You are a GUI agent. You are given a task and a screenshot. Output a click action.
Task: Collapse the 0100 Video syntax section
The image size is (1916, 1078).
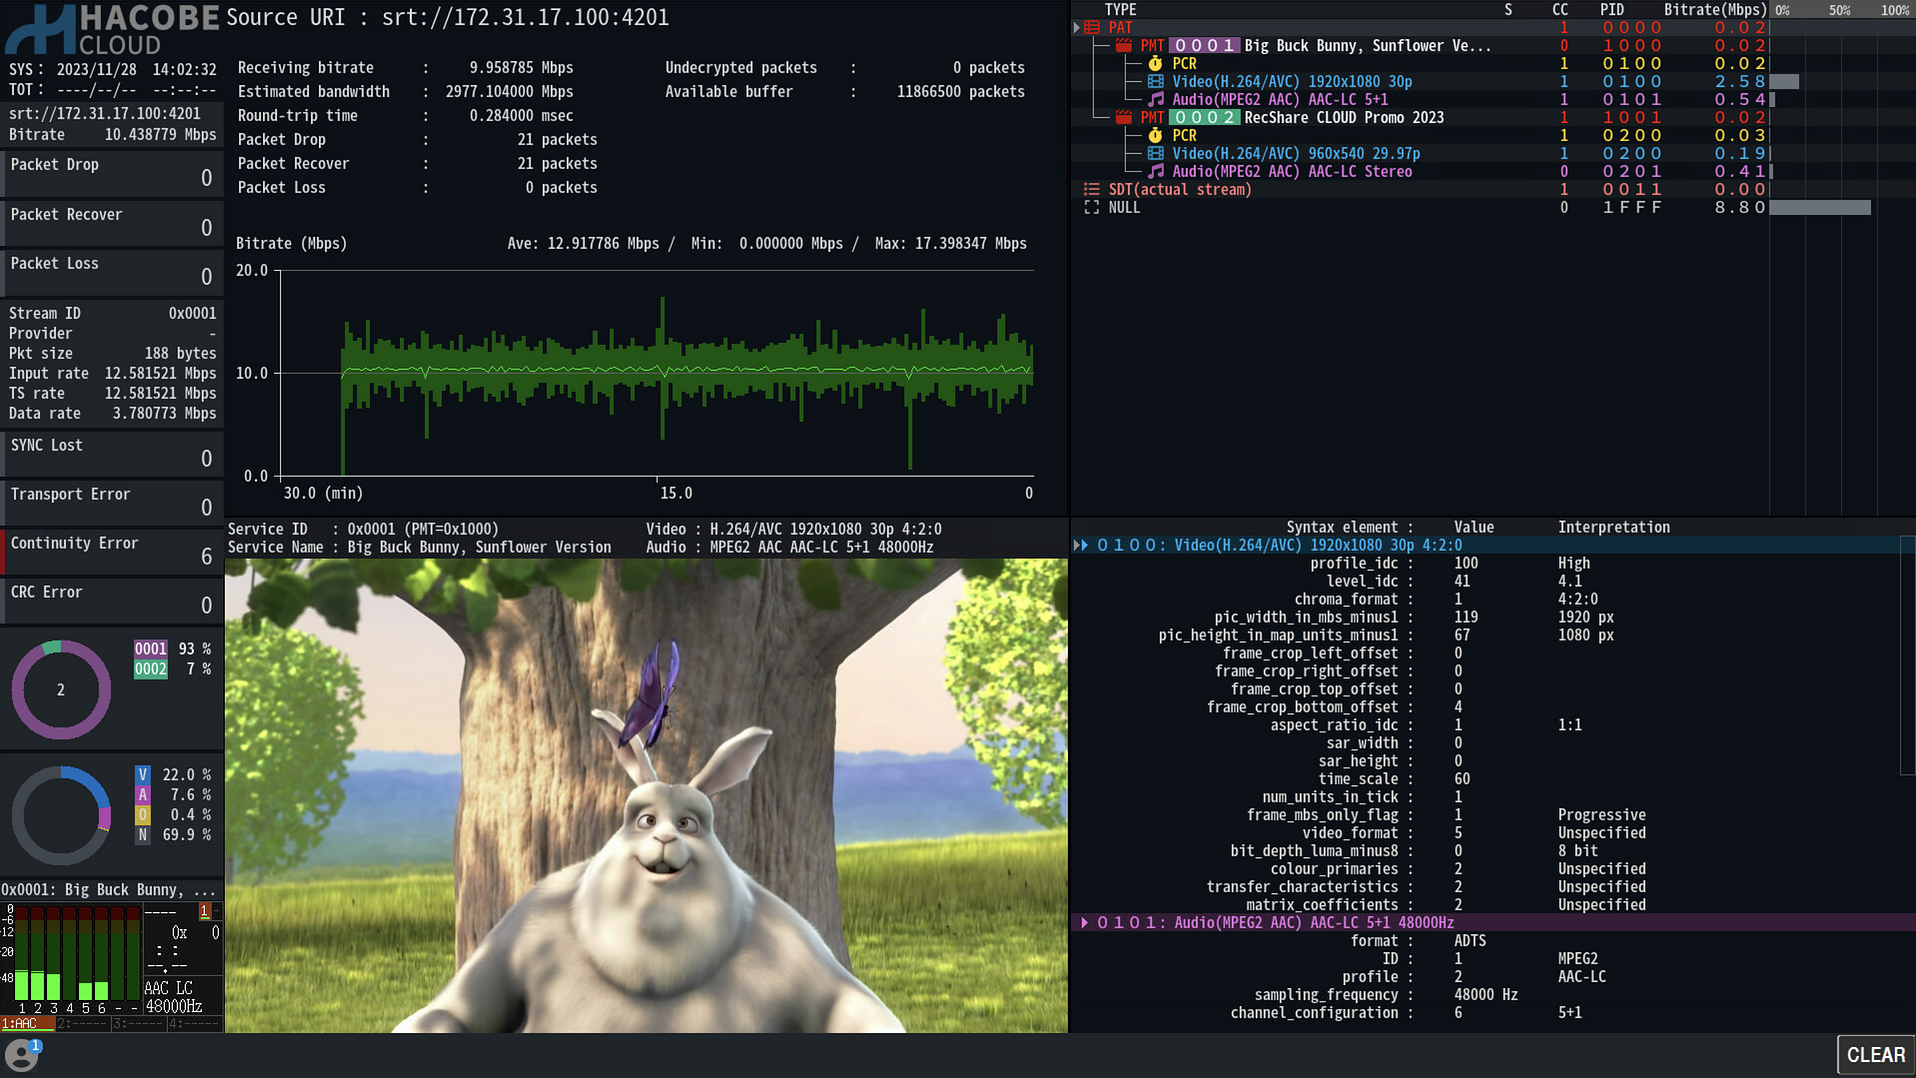[x=1081, y=546]
